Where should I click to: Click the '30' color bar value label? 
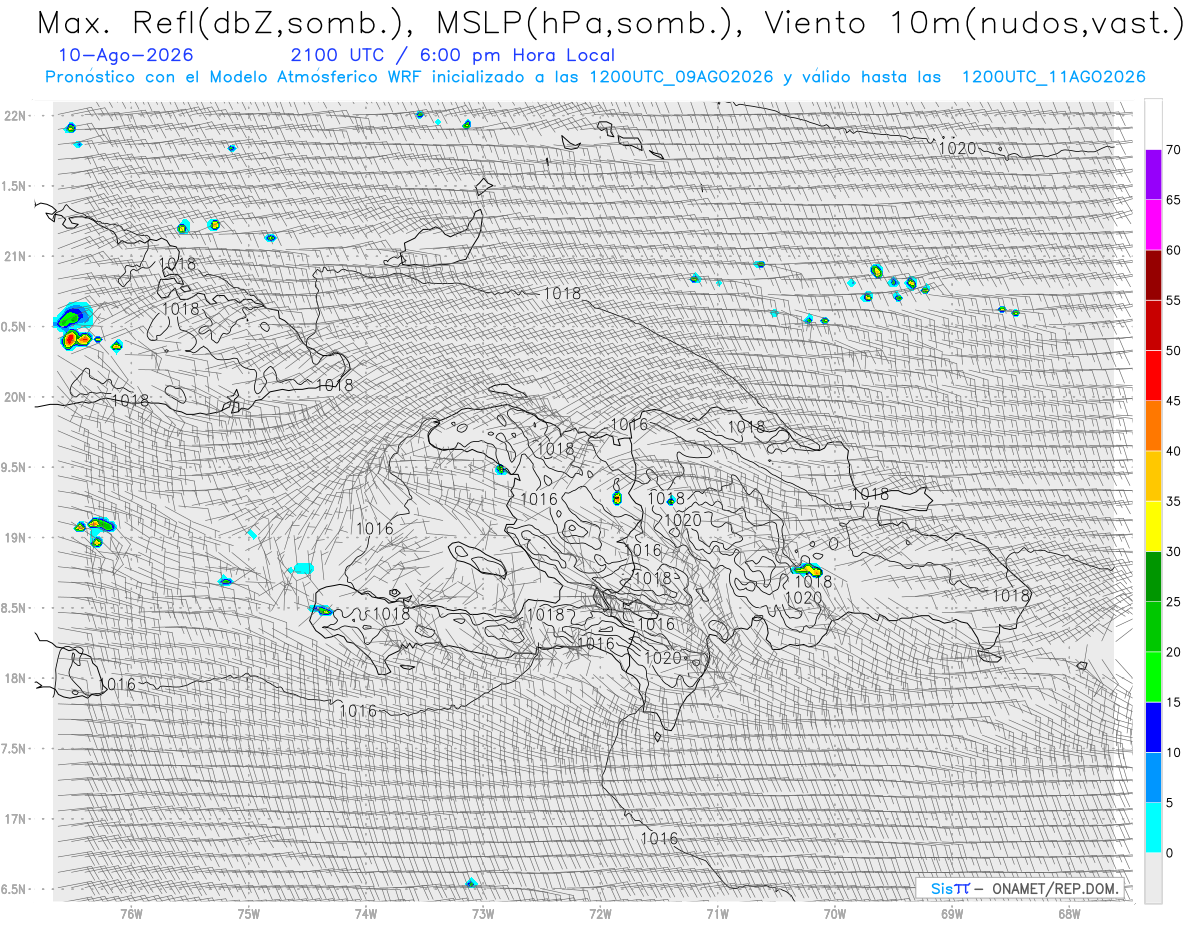(x=1173, y=552)
